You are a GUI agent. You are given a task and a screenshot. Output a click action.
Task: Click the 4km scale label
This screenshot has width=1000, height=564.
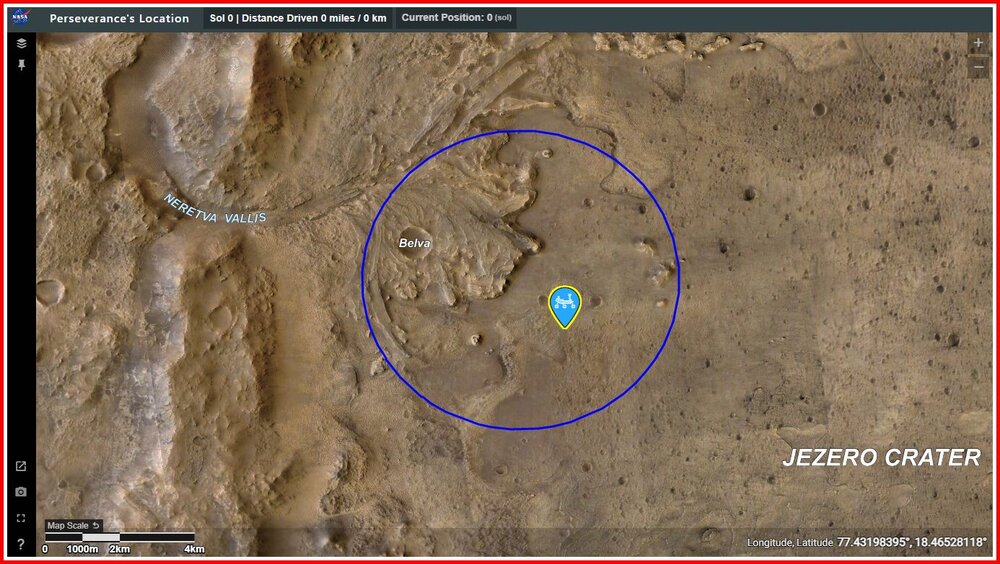click(195, 549)
